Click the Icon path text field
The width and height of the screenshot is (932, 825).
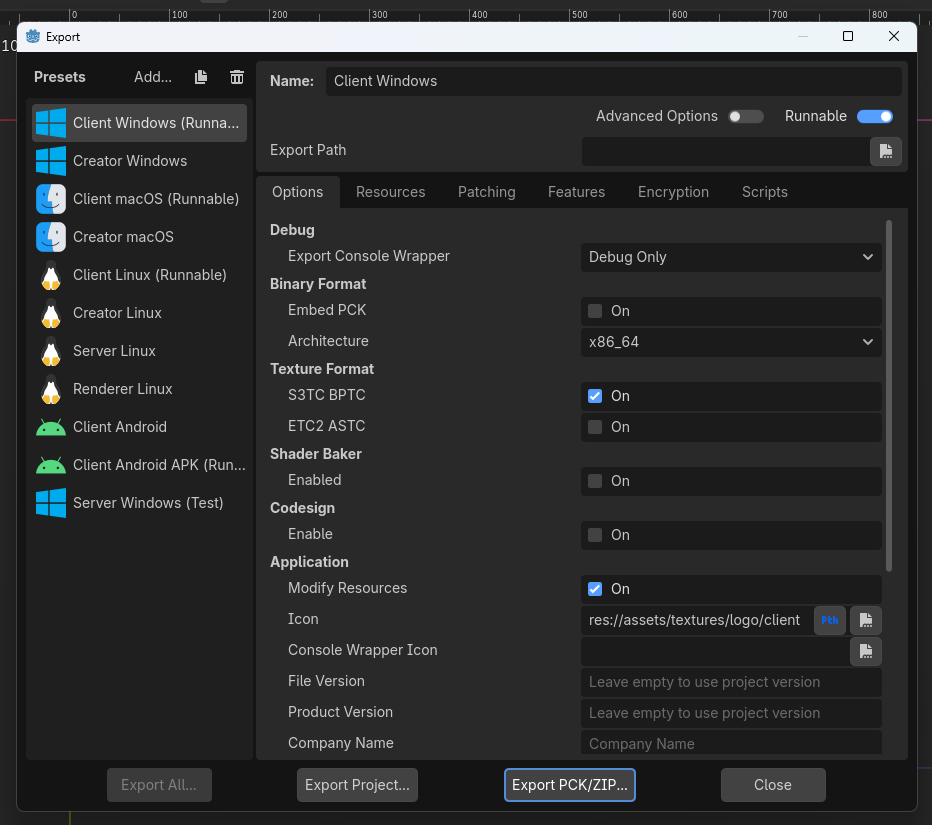tap(697, 620)
